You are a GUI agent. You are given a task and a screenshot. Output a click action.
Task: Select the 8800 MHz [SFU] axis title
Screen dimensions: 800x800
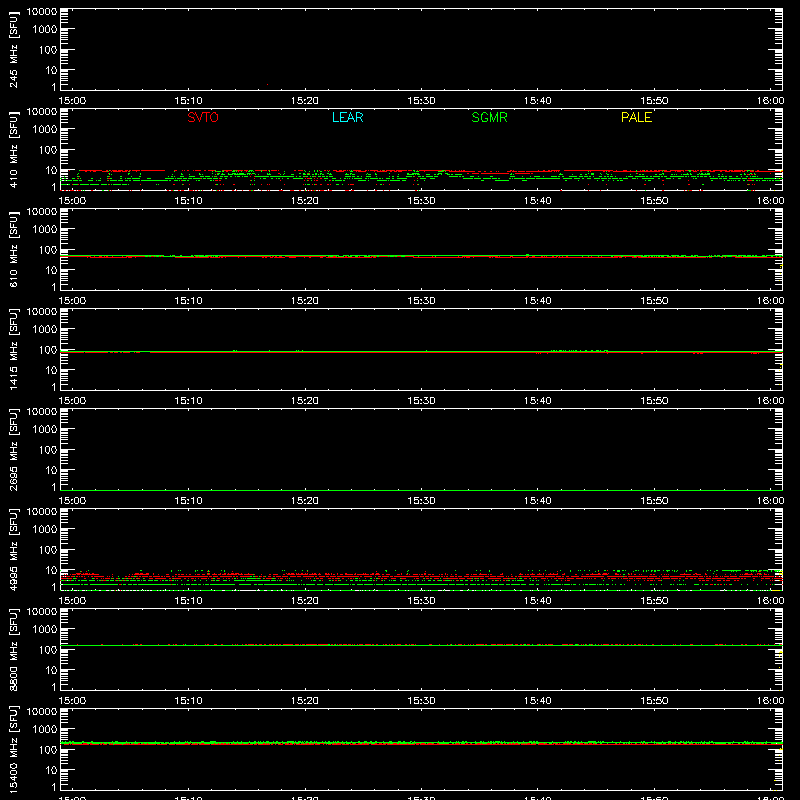14,649
